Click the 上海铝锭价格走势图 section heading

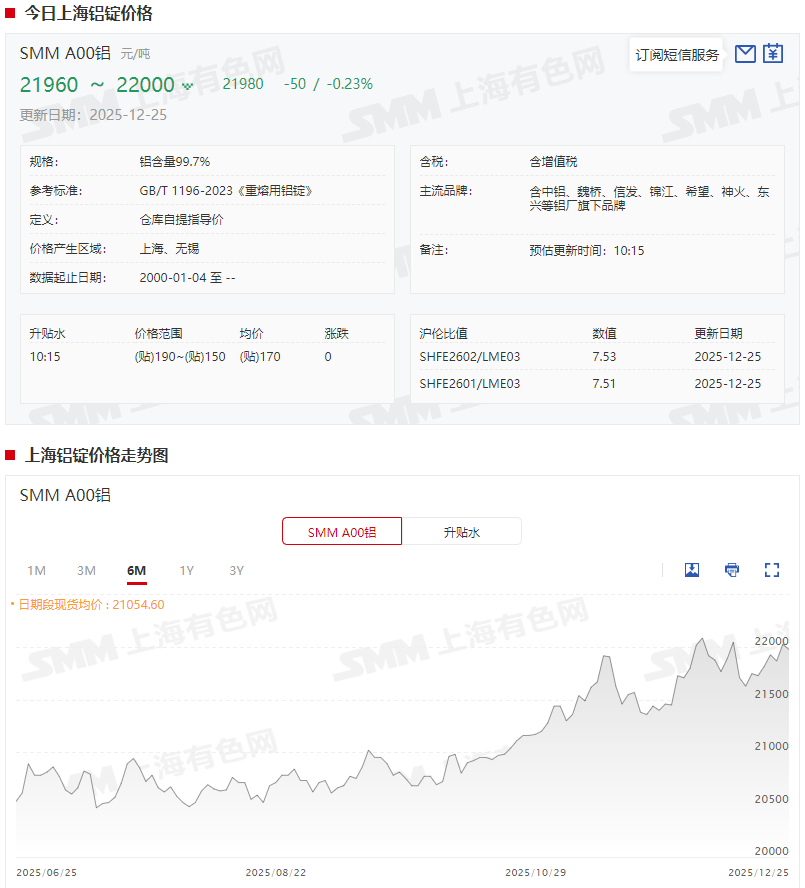(x=96, y=456)
